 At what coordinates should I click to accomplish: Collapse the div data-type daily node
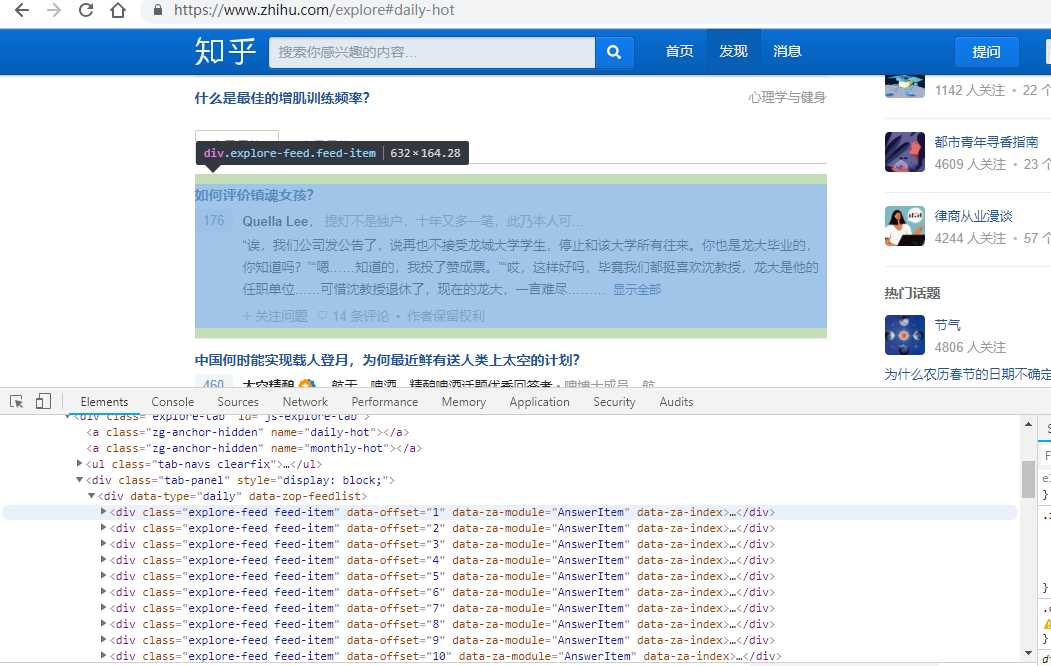[x=92, y=496]
